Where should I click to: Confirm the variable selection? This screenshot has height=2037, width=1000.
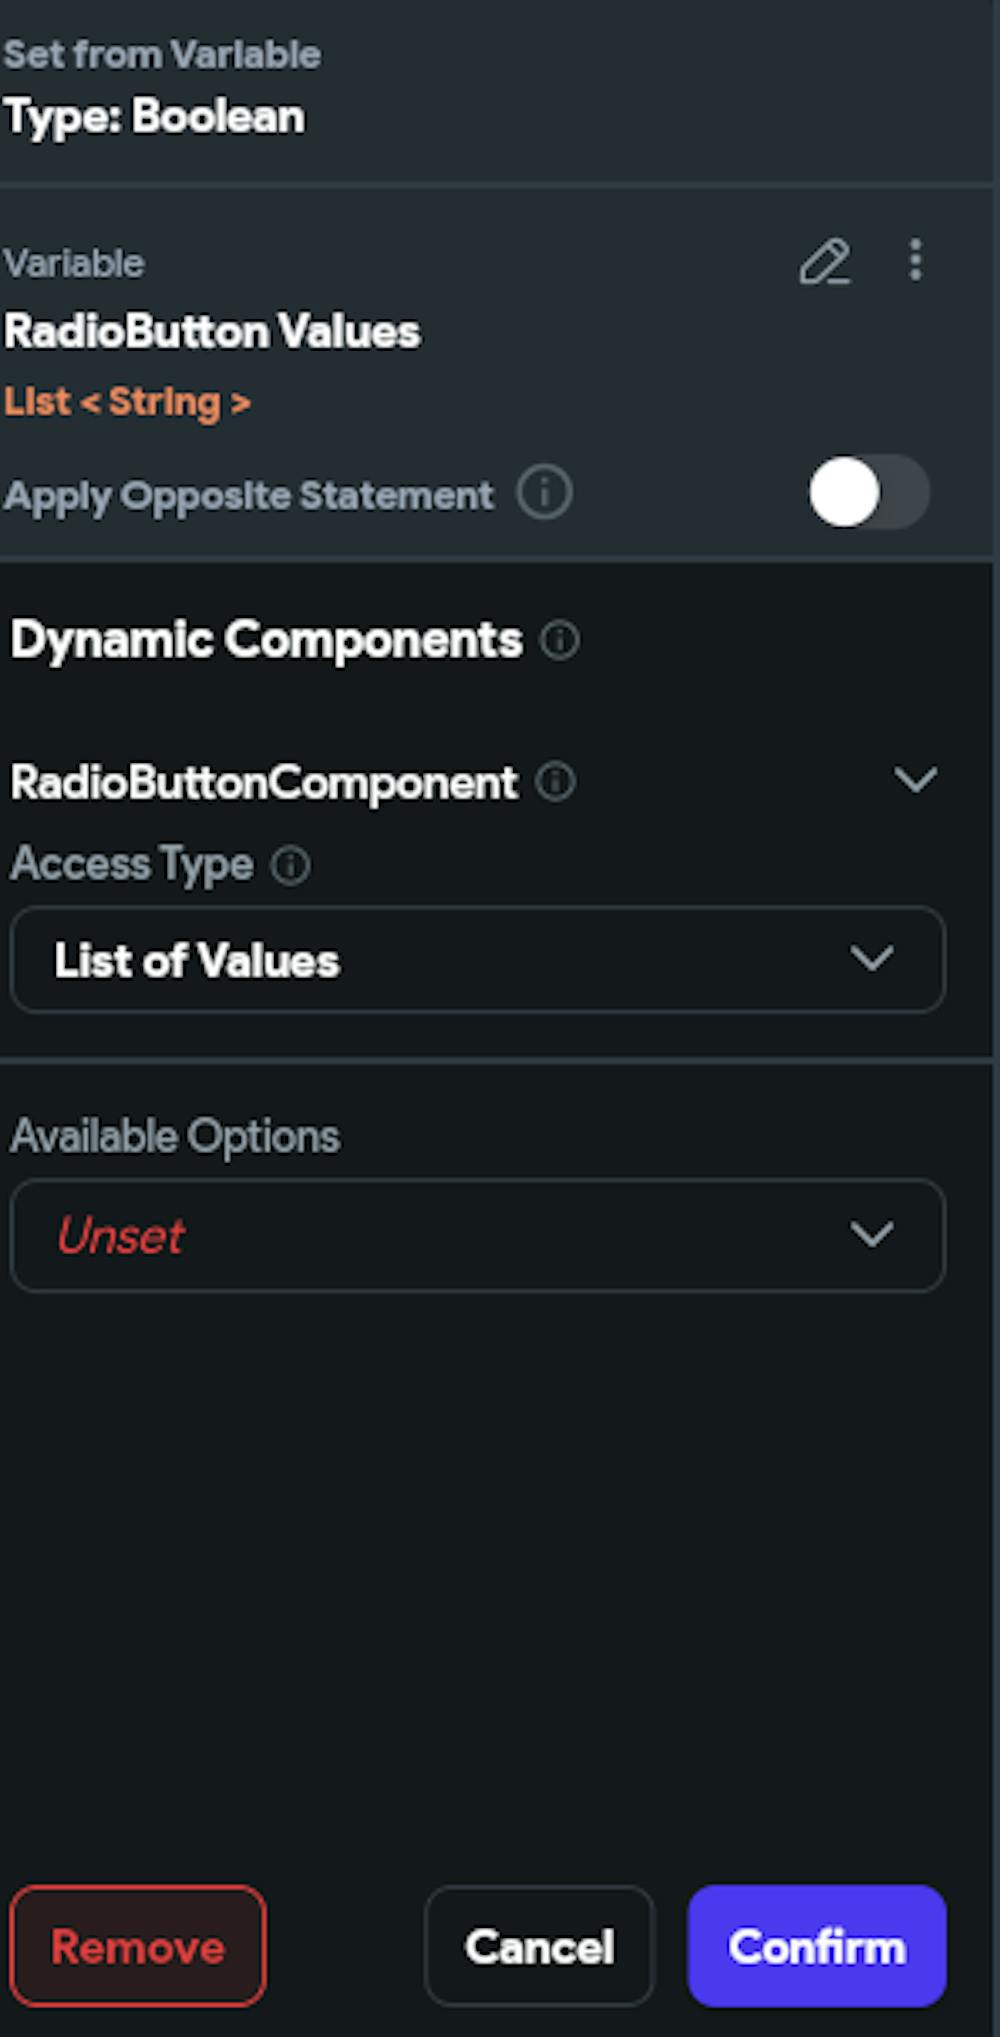pyautogui.click(x=816, y=1946)
